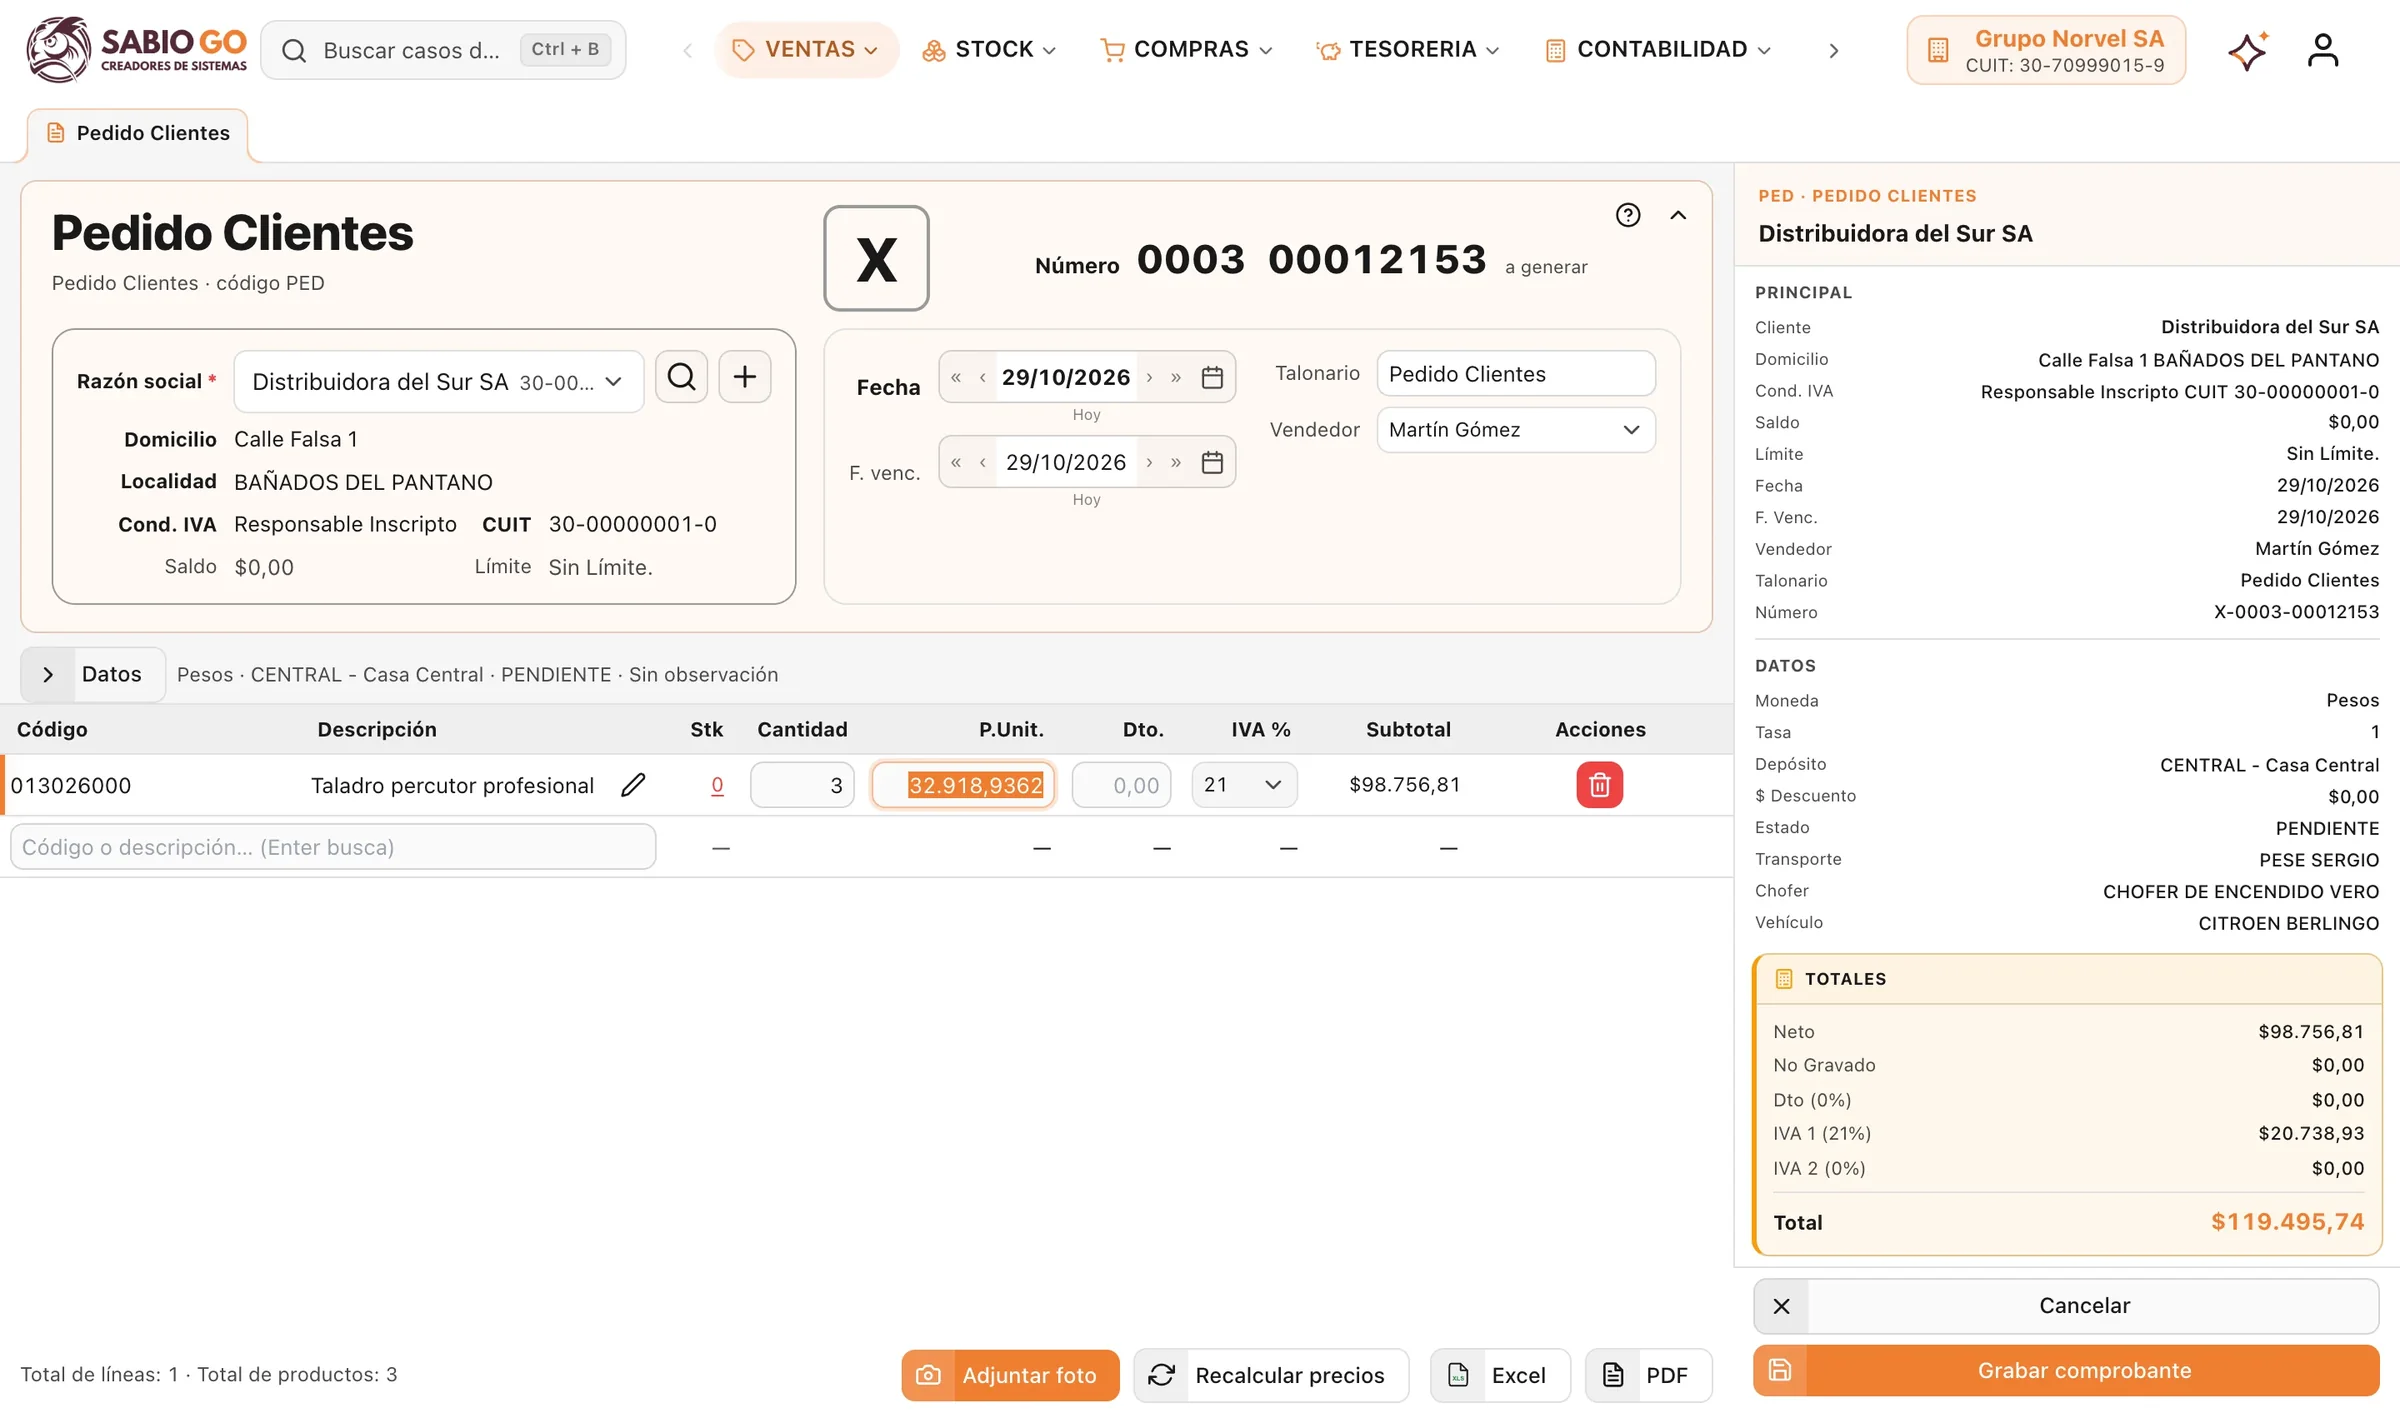Click Cancelar button

(2066, 1306)
